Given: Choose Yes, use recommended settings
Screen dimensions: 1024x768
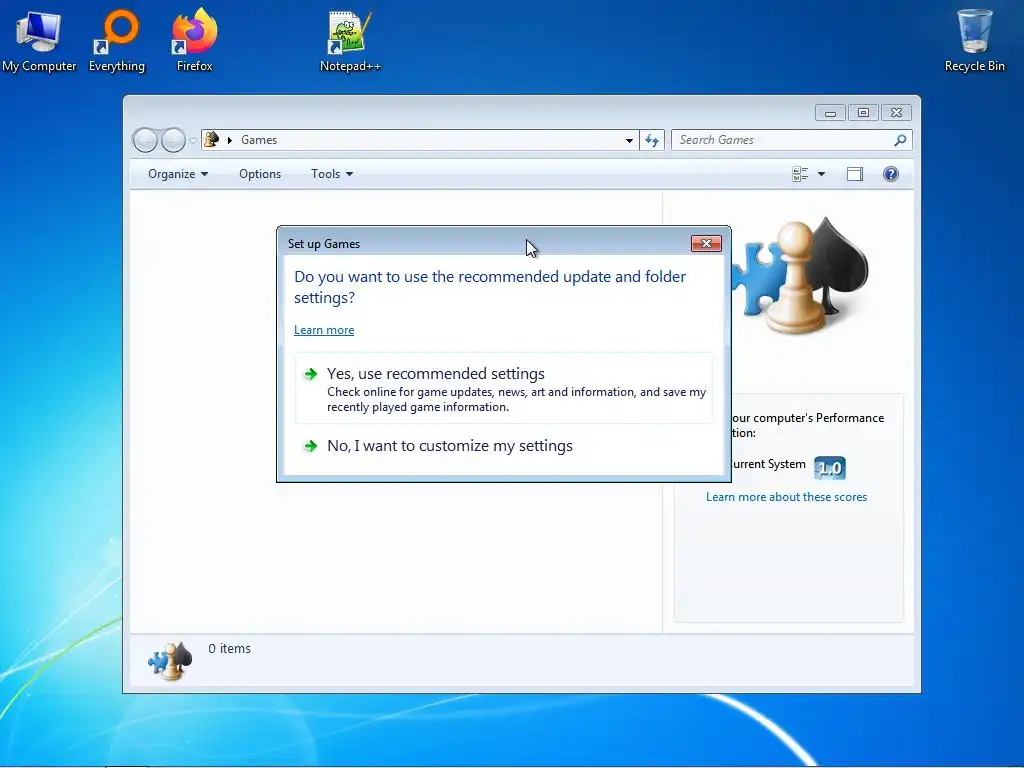Looking at the screenshot, I should [504, 389].
